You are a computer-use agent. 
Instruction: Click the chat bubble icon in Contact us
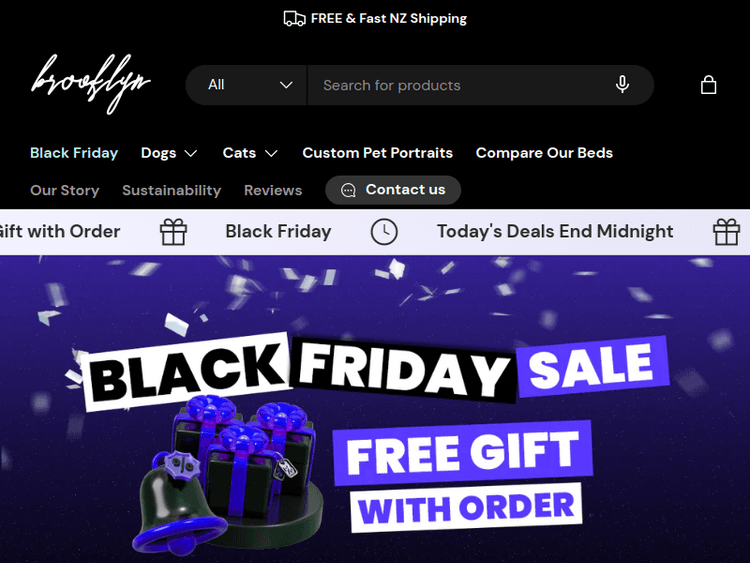coord(348,190)
